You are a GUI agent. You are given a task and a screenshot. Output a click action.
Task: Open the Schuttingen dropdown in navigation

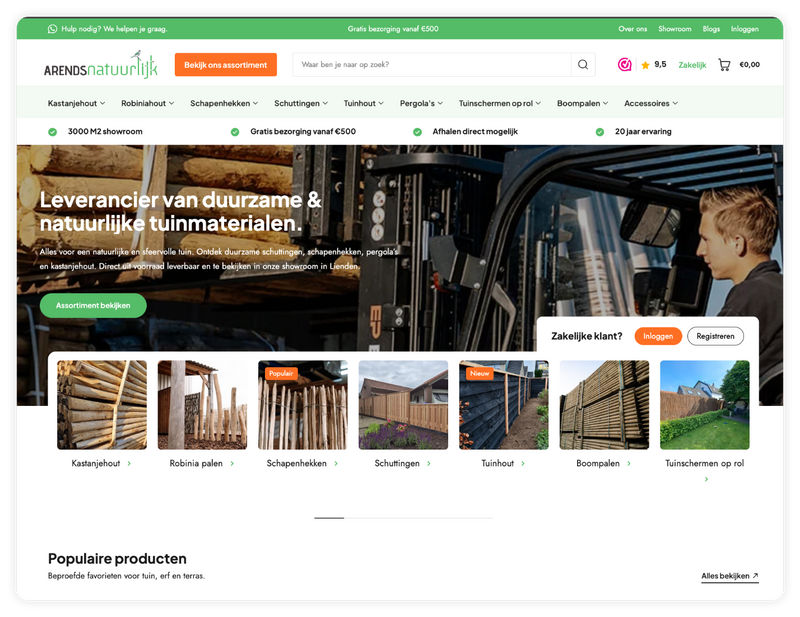301,103
